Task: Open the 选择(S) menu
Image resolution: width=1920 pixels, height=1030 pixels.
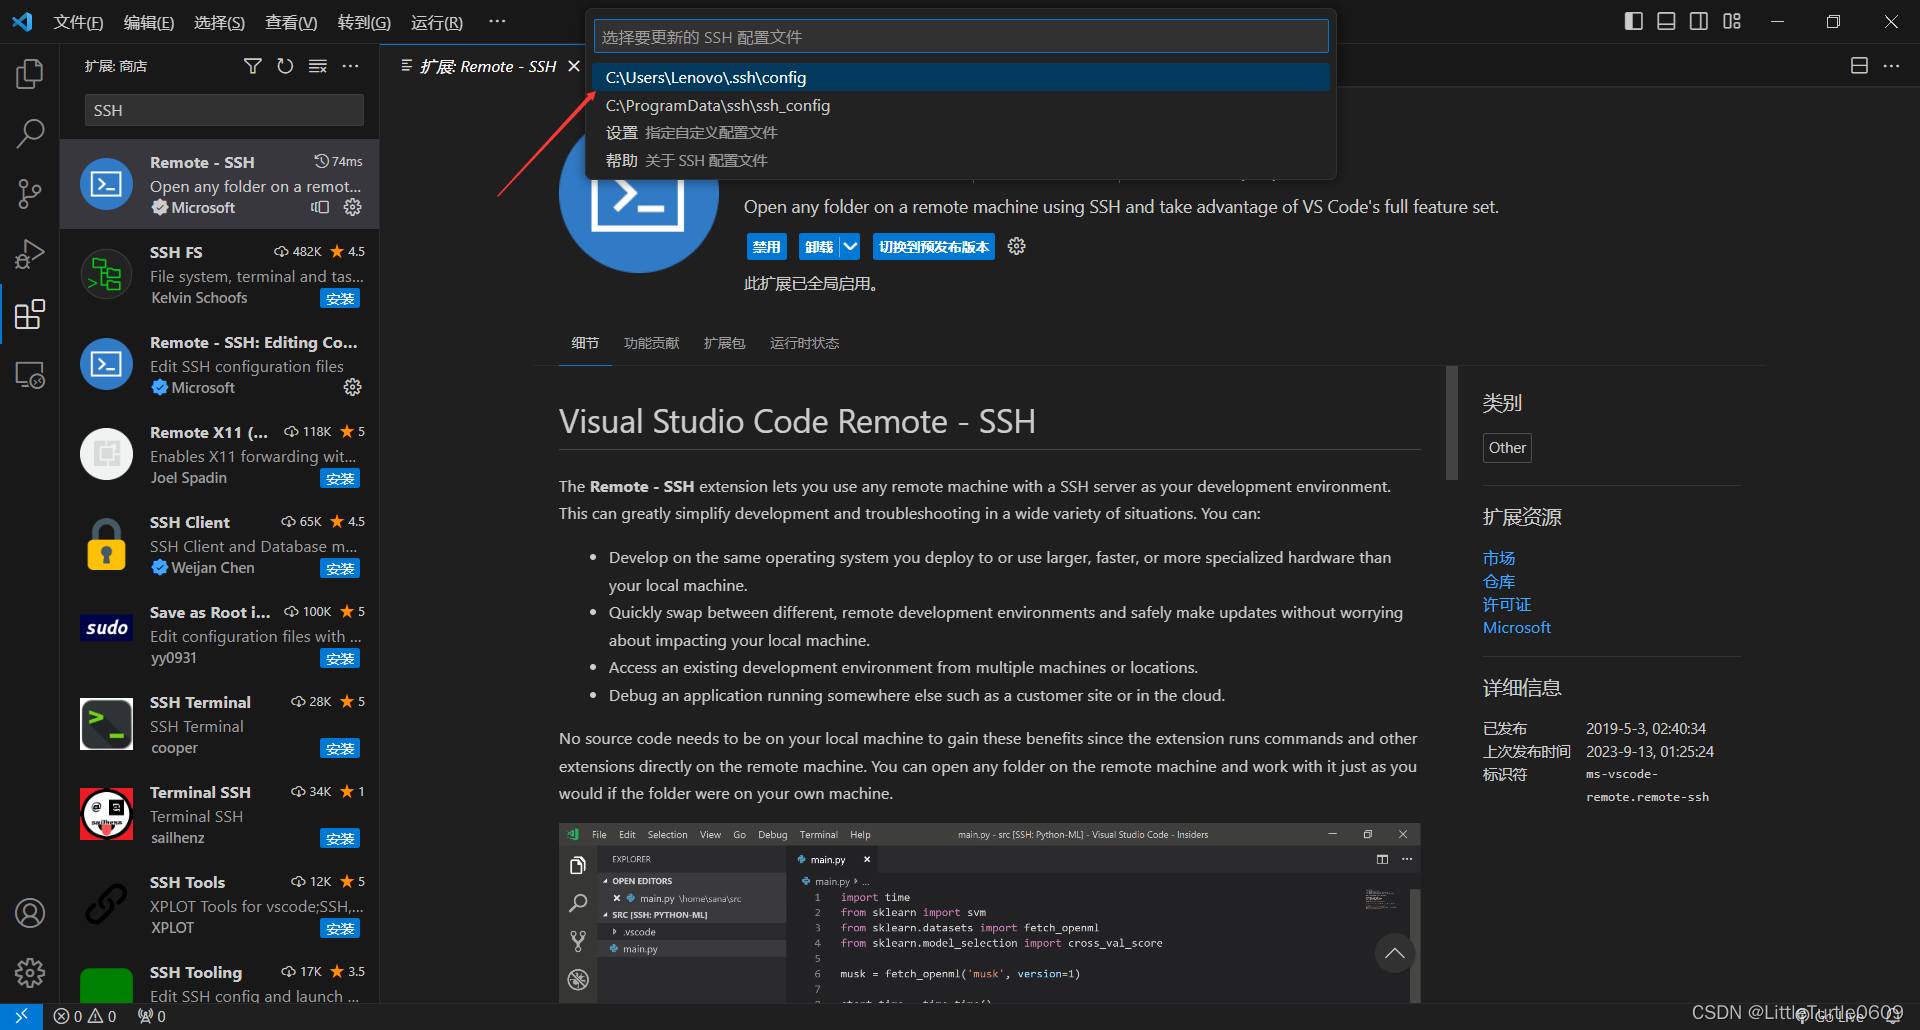Action: (219, 22)
